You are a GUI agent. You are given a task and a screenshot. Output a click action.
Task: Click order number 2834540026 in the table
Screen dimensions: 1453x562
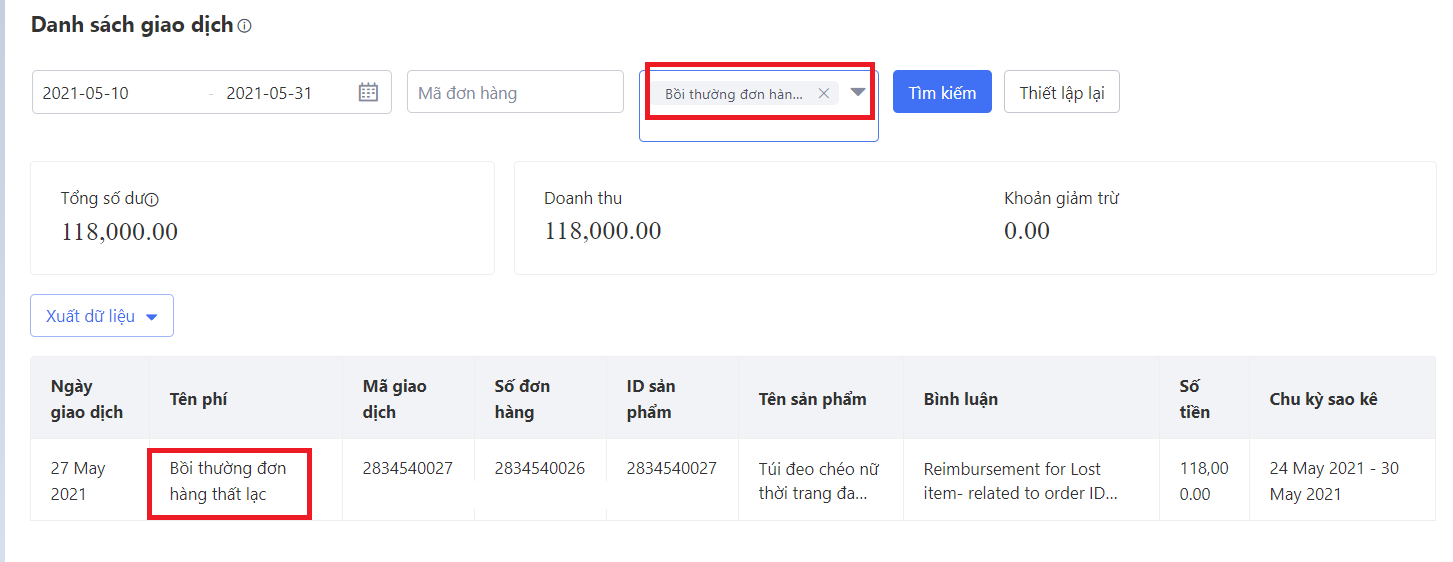point(540,468)
